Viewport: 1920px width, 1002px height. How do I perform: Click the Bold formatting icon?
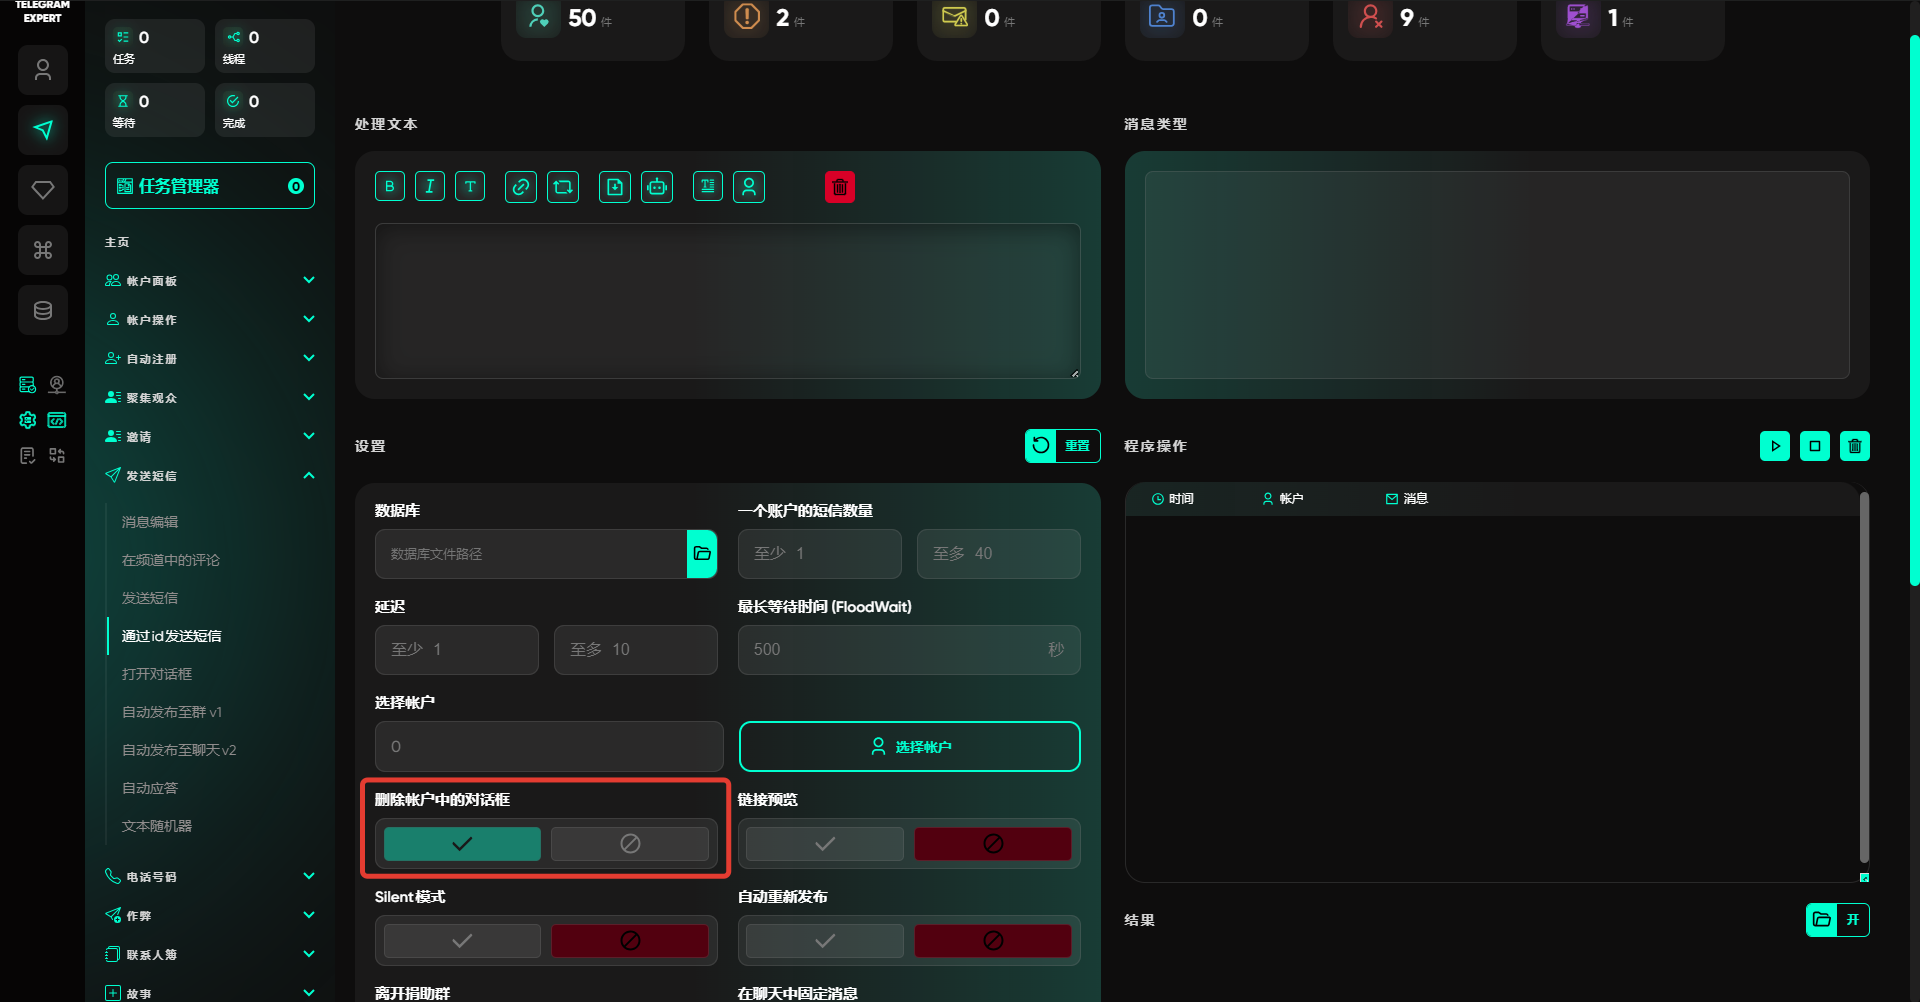click(x=390, y=187)
